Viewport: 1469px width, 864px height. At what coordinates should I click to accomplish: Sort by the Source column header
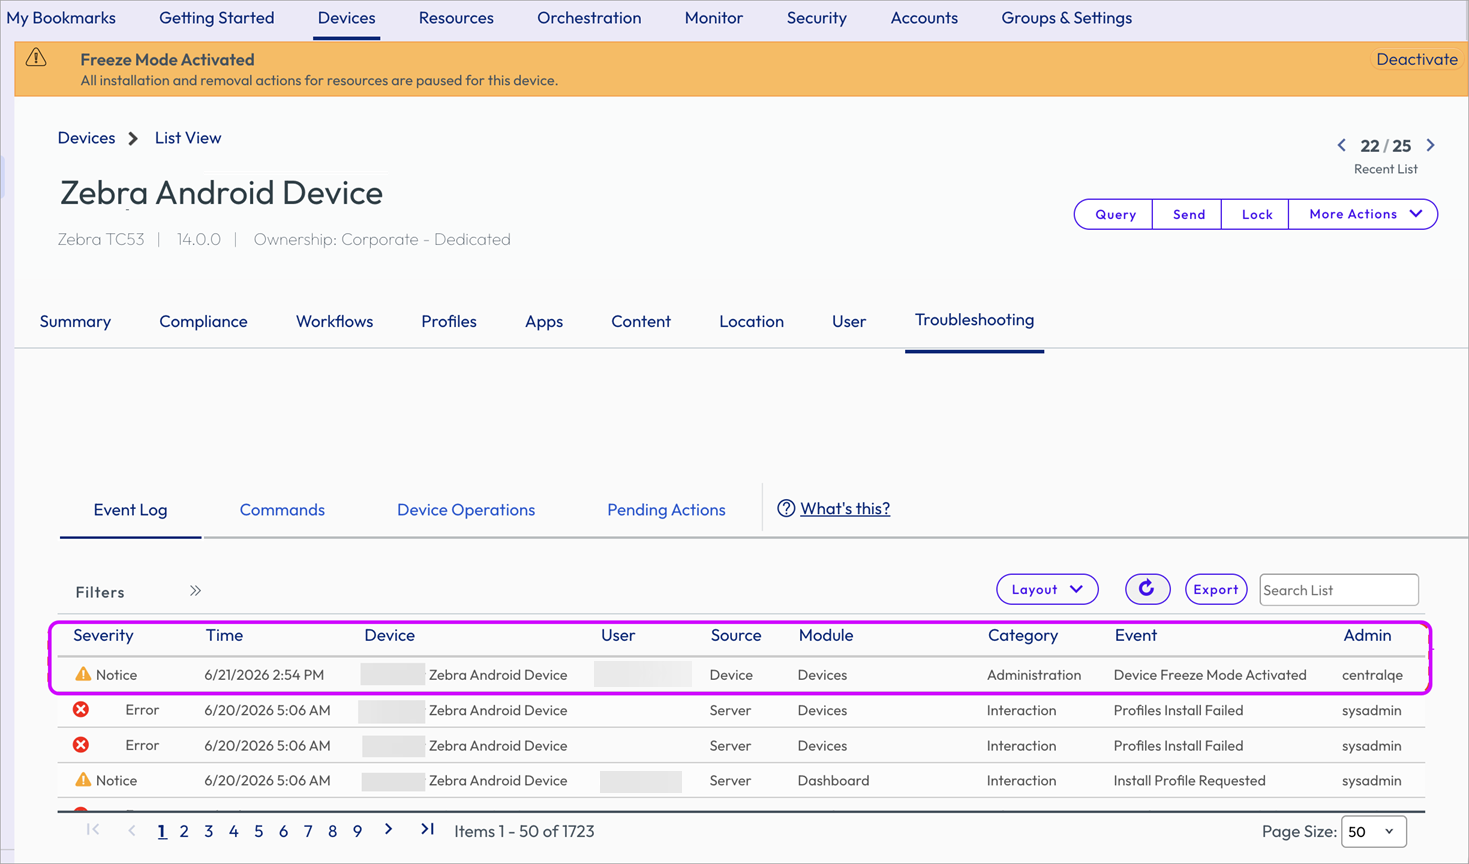pos(735,635)
